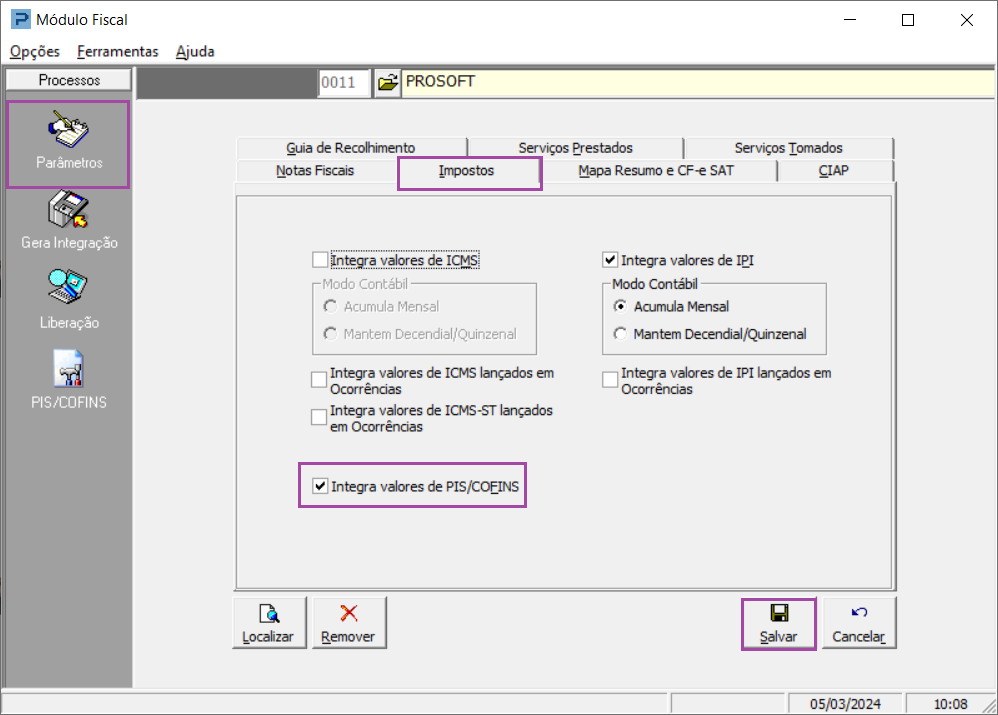Click the Módulo Fiscal app icon in title bar
The image size is (998, 715).
point(20,19)
